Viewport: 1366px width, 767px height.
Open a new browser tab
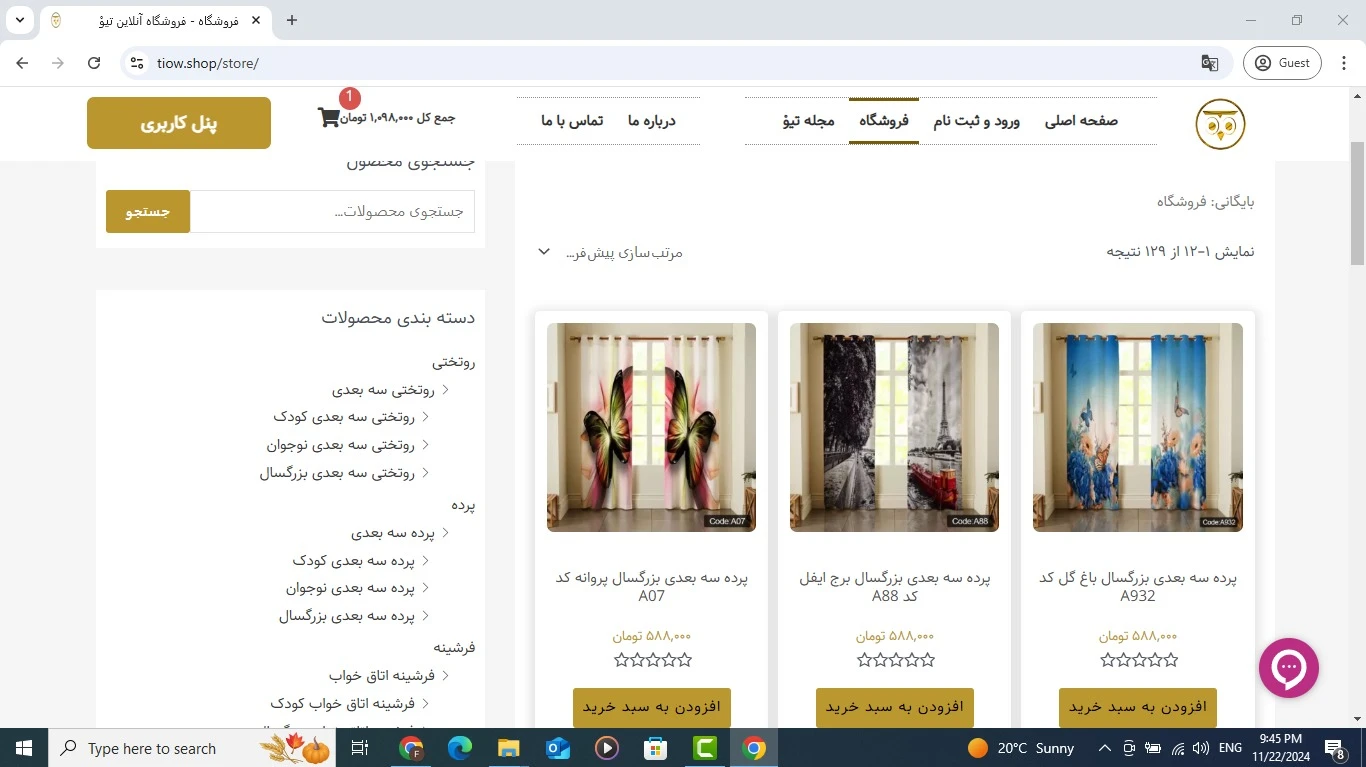pyautogui.click(x=292, y=20)
